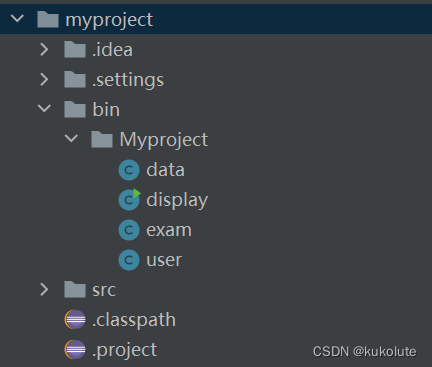Viewport: 432px width, 367px height.
Task: Click the bin folder icon
Action: click(x=75, y=109)
